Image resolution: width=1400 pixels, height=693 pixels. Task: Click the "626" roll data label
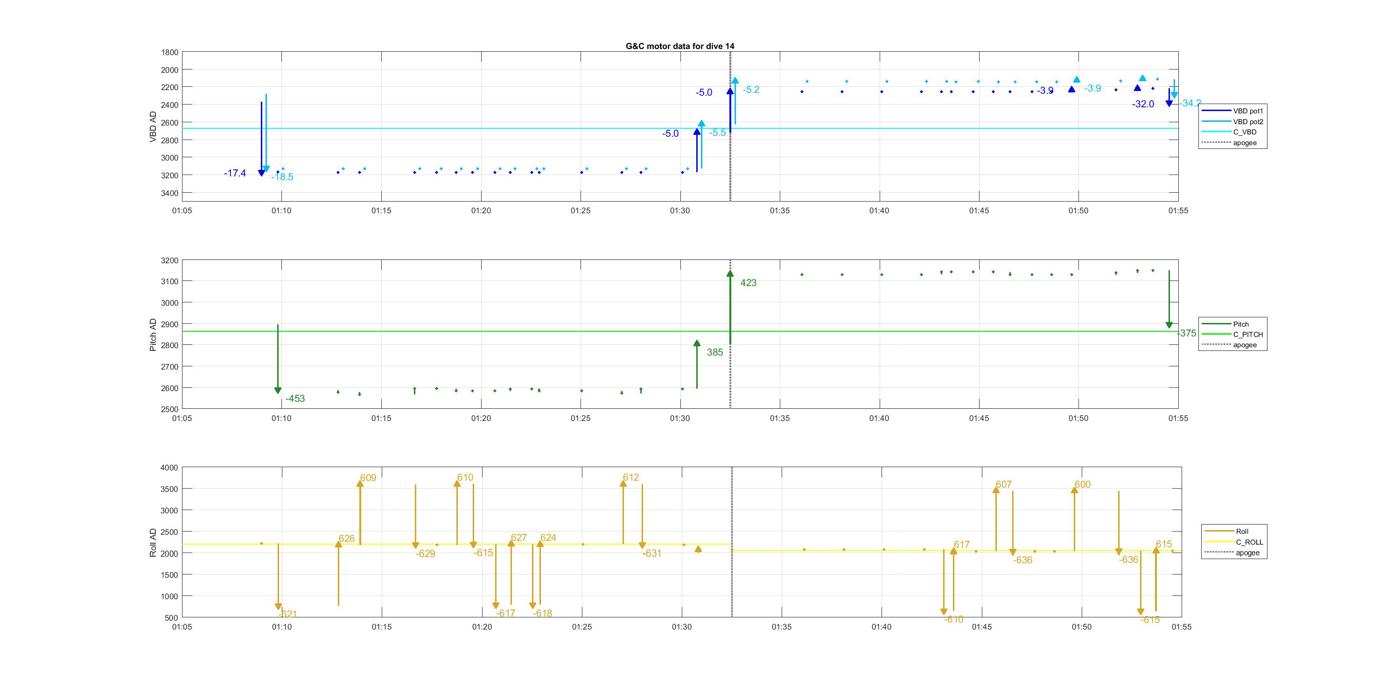347,539
